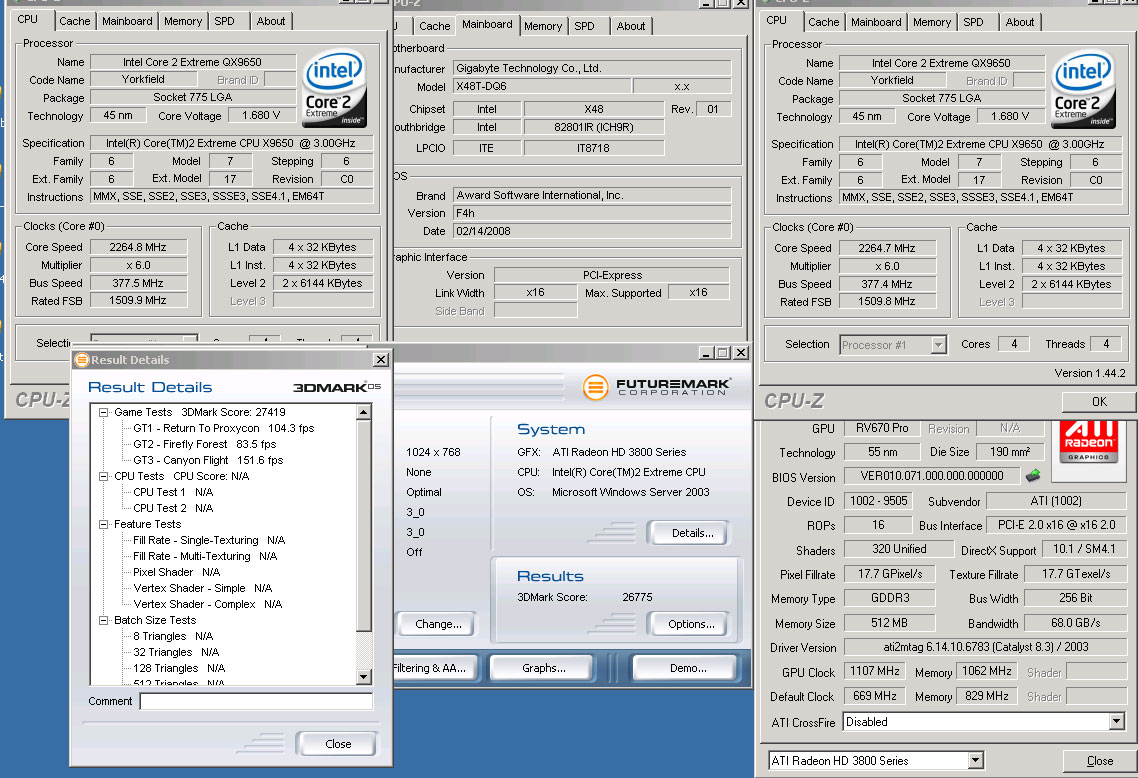The width and height of the screenshot is (1138, 778).
Task: Select GT1 - Return To Proxycon result row
Action: (224, 428)
